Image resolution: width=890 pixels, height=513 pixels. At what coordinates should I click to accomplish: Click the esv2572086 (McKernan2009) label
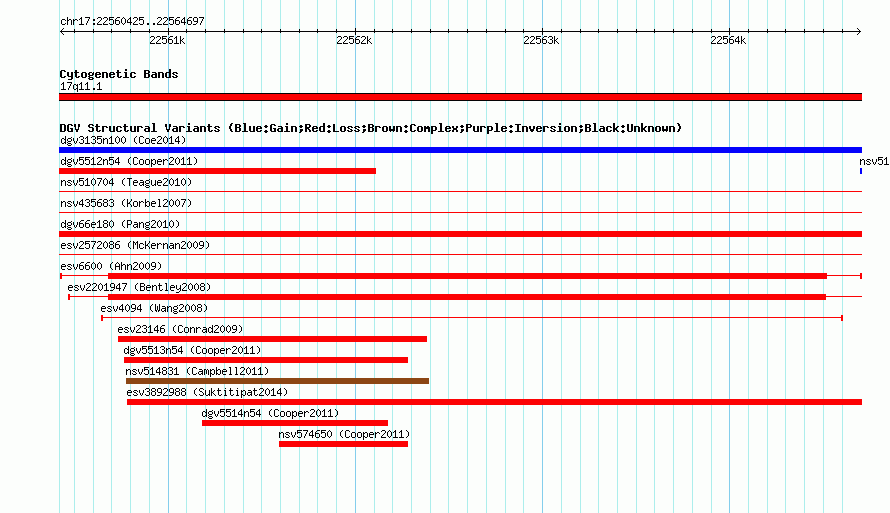(x=135, y=245)
